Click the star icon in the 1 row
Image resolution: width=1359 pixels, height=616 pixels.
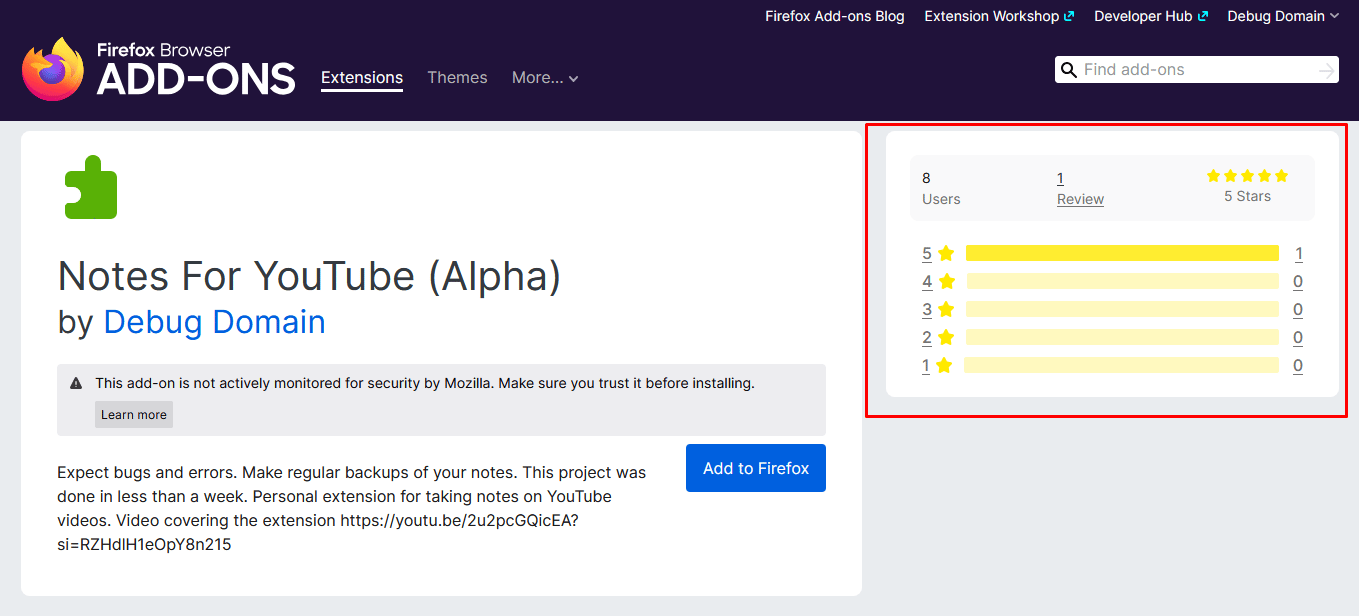944,366
